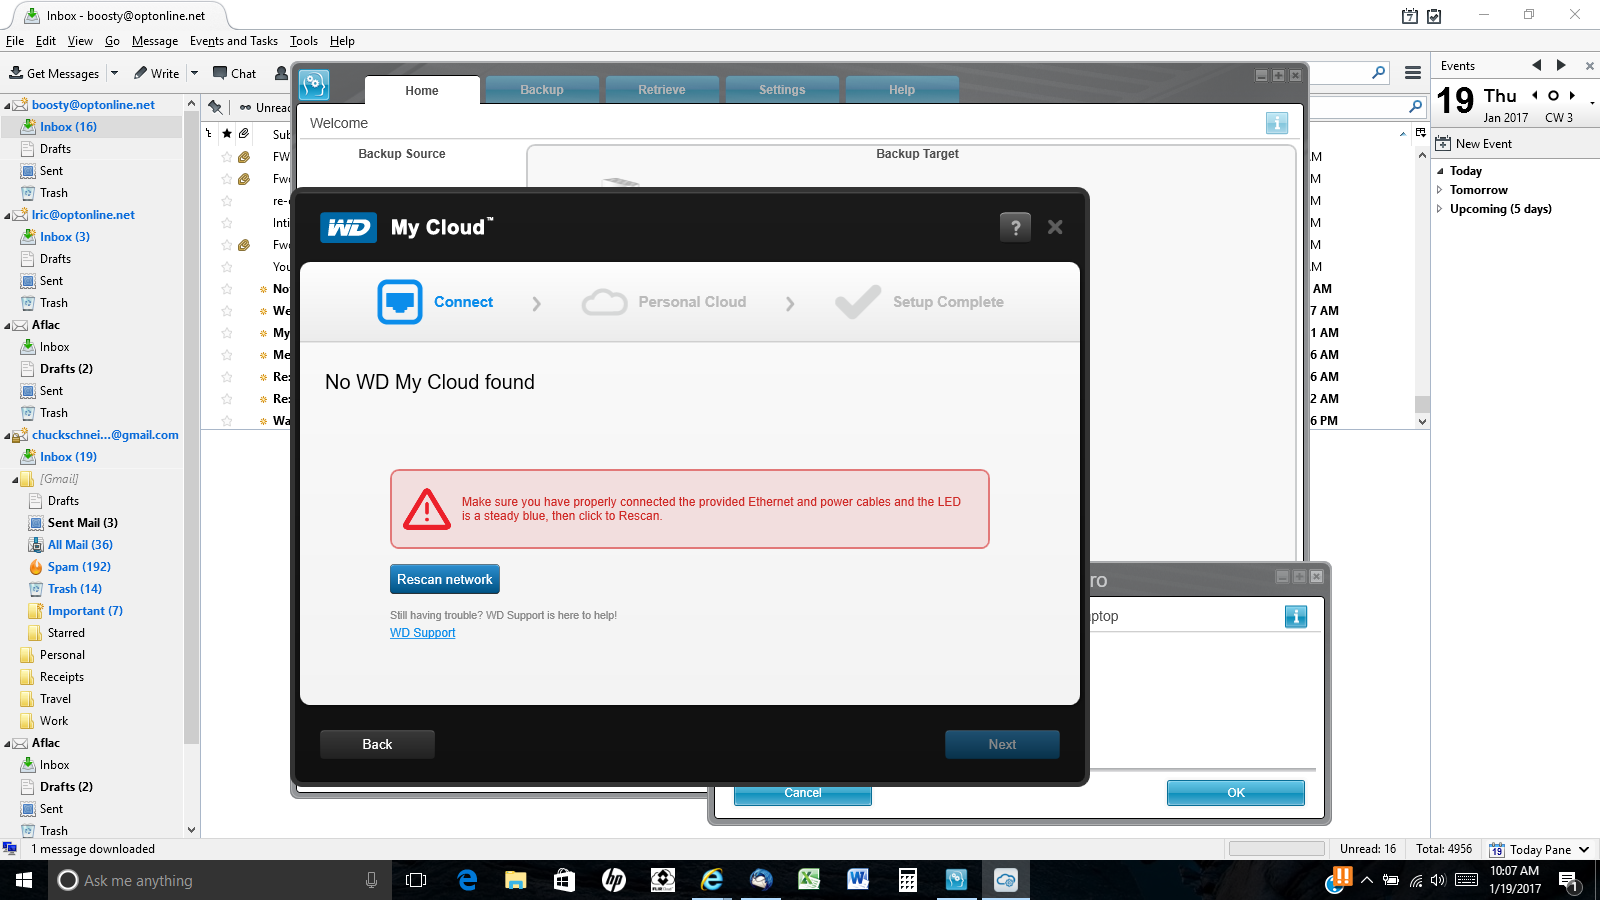Image resolution: width=1600 pixels, height=900 pixels.
Task: Collapse the chuckschnei...@gmail.com account tree
Action: point(7,435)
